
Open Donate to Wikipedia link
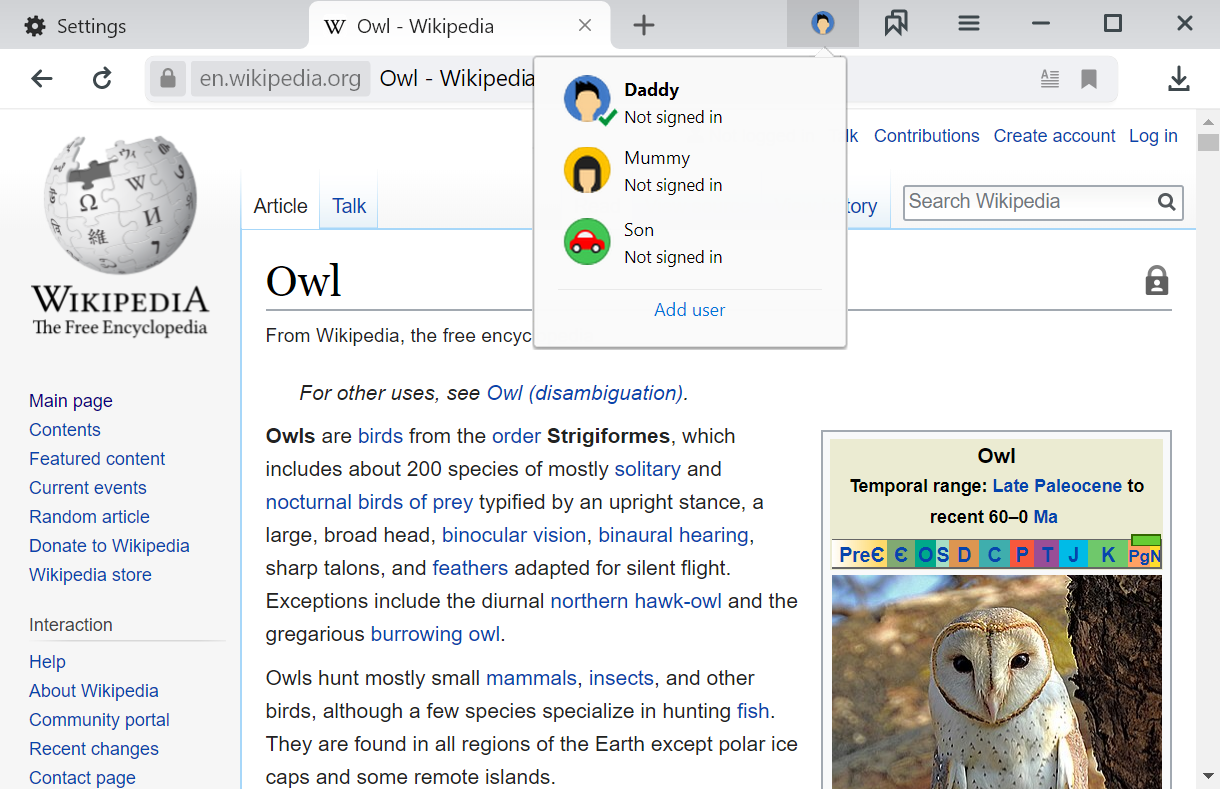tap(109, 546)
